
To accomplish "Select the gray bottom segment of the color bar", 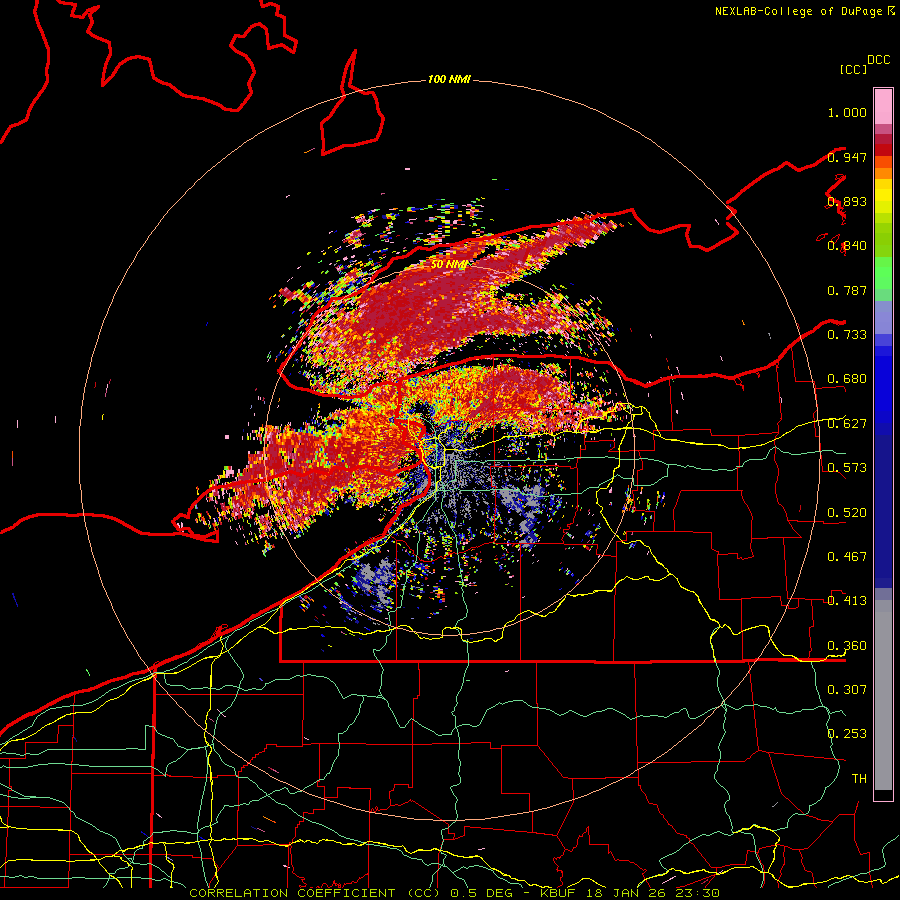I will point(883,695).
